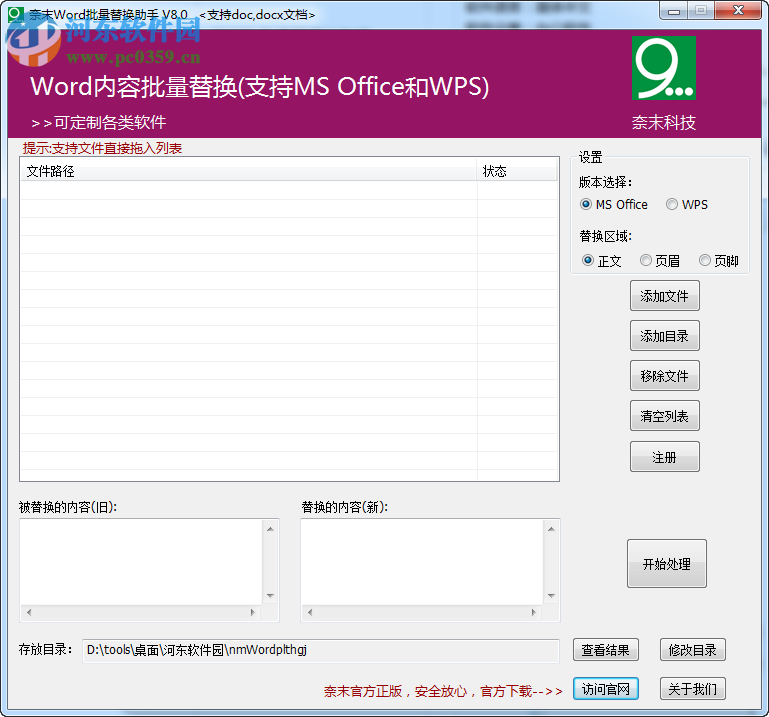Click the 提示:支持文件直接拖入列表 hint text
The width and height of the screenshot is (769, 717).
point(102,148)
